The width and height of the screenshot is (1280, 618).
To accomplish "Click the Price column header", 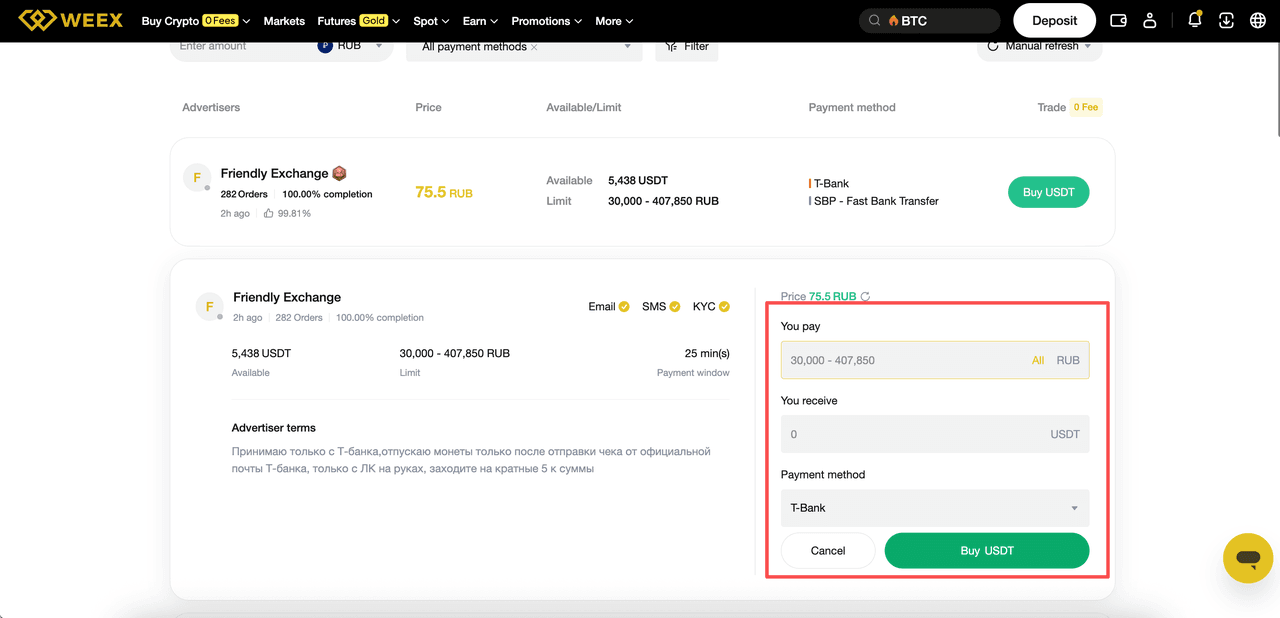I will coord(428,107).
